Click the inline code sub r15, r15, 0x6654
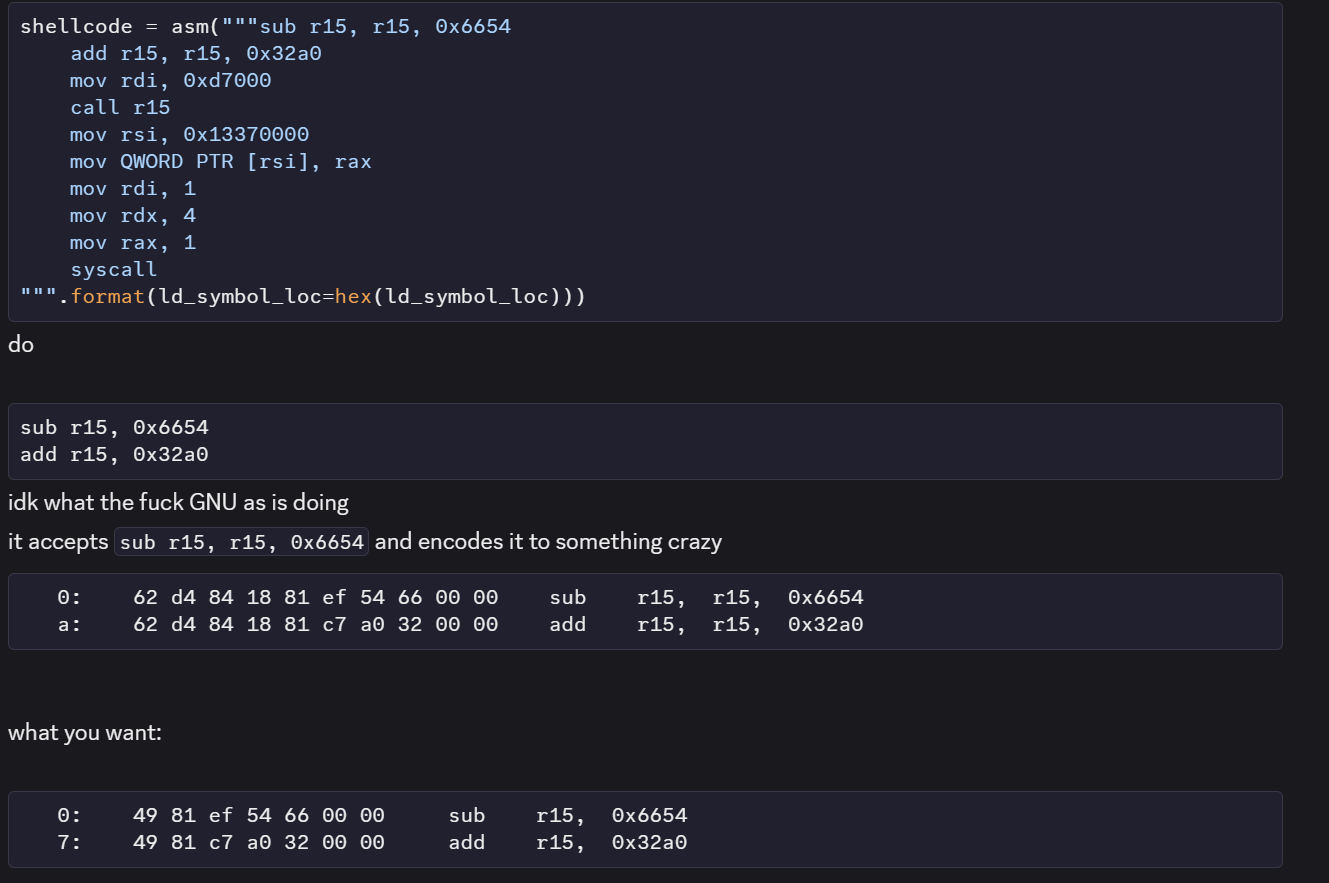The image size is (1329, 883). click(x=240, y=541)
